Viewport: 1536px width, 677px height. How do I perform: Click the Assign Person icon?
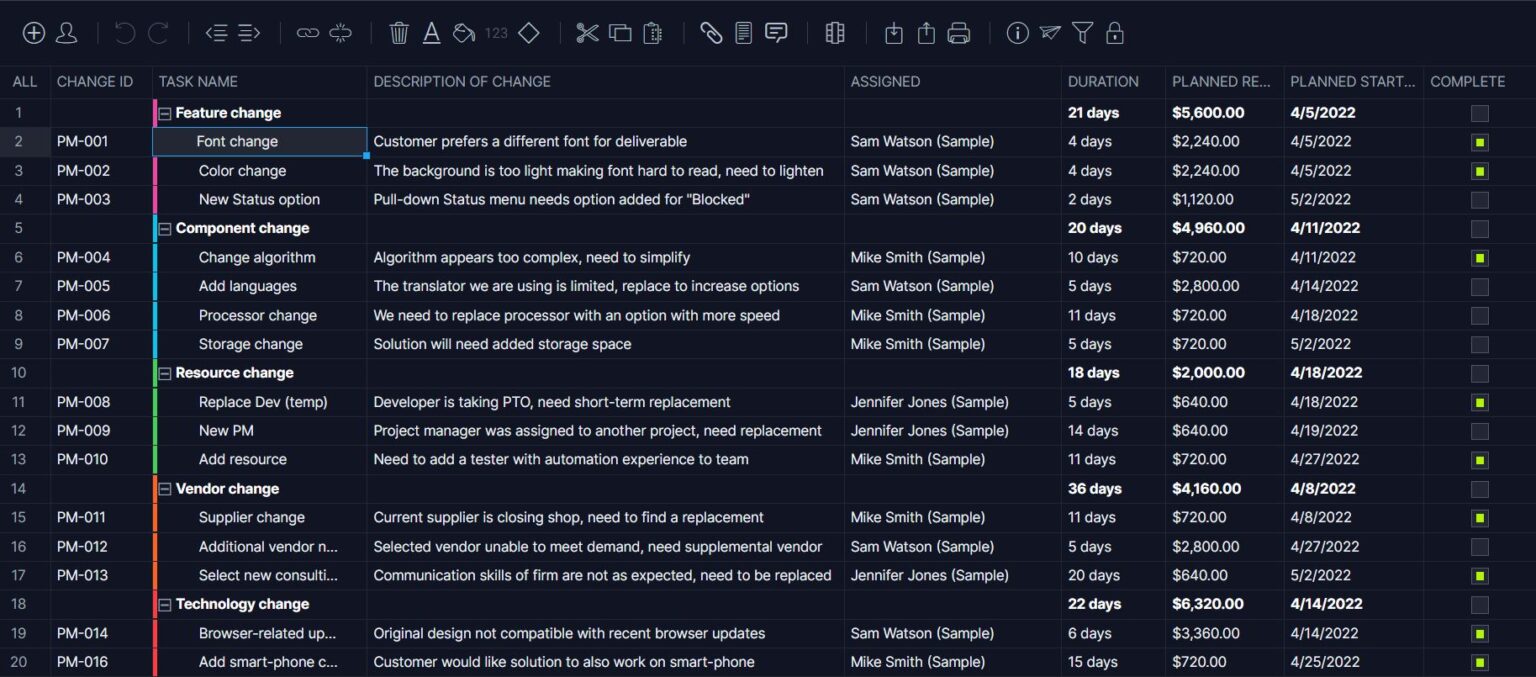(68, 32)
